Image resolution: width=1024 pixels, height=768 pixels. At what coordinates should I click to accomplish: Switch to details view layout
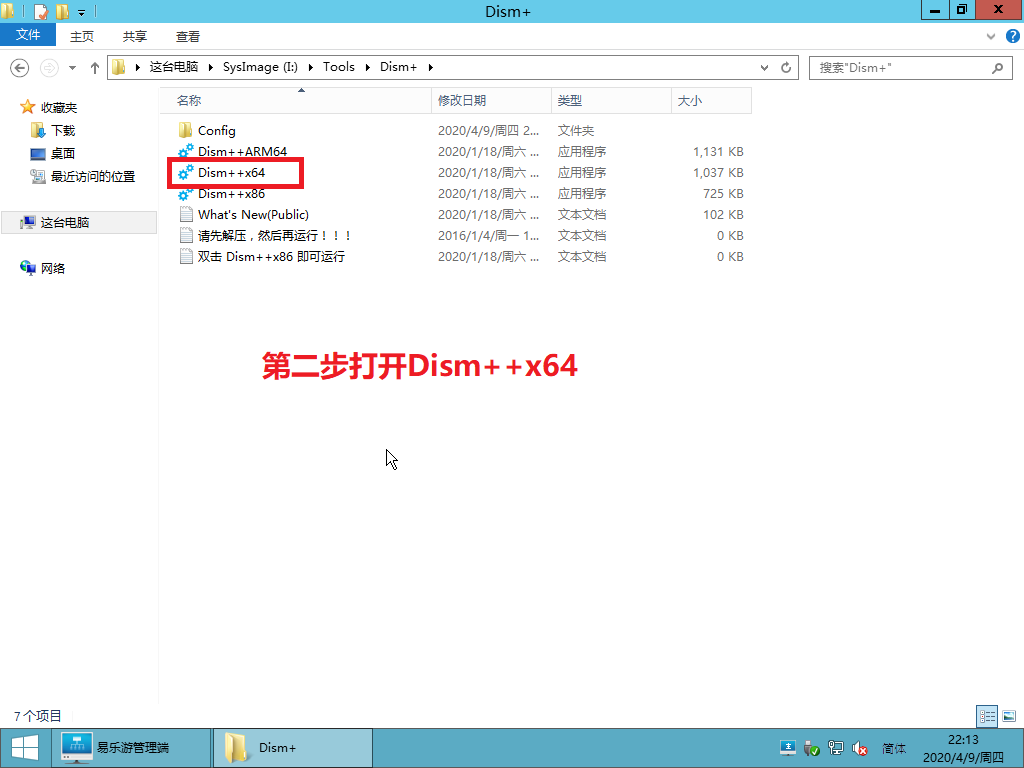pyautogui.click(x=987, y=716)
